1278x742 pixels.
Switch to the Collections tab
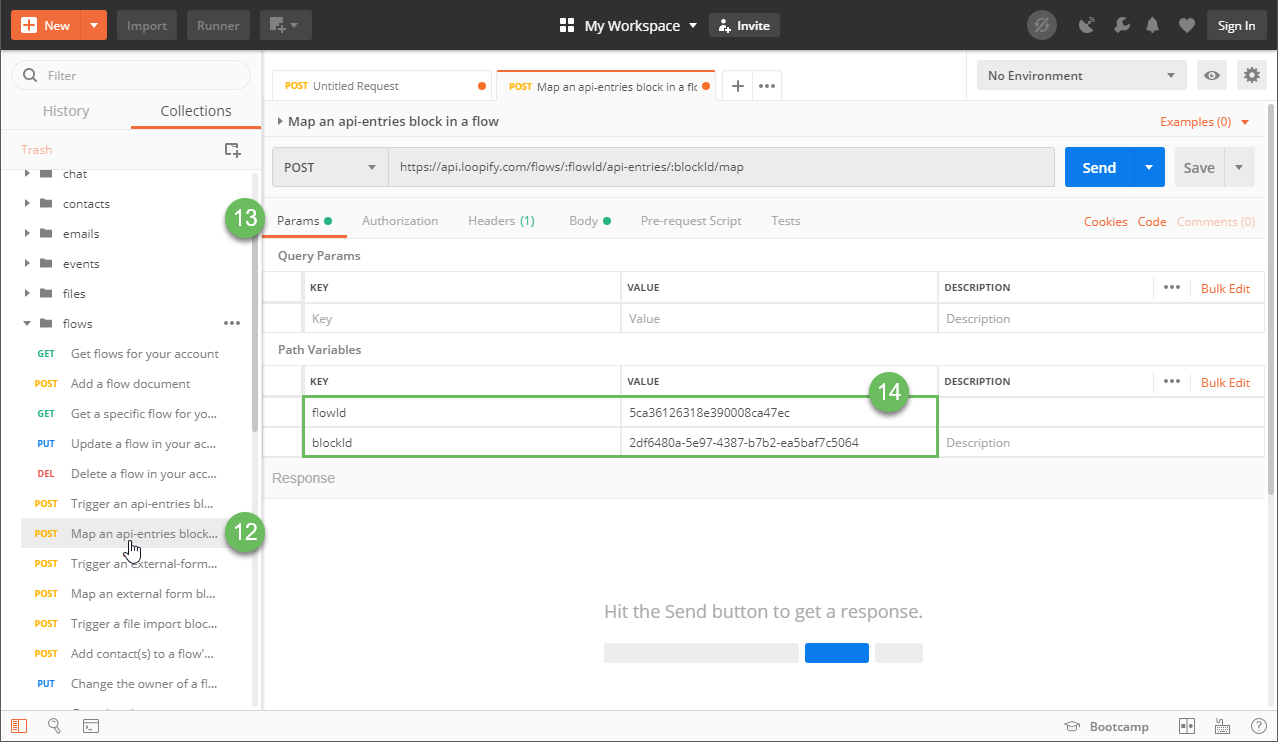(196, 111)
